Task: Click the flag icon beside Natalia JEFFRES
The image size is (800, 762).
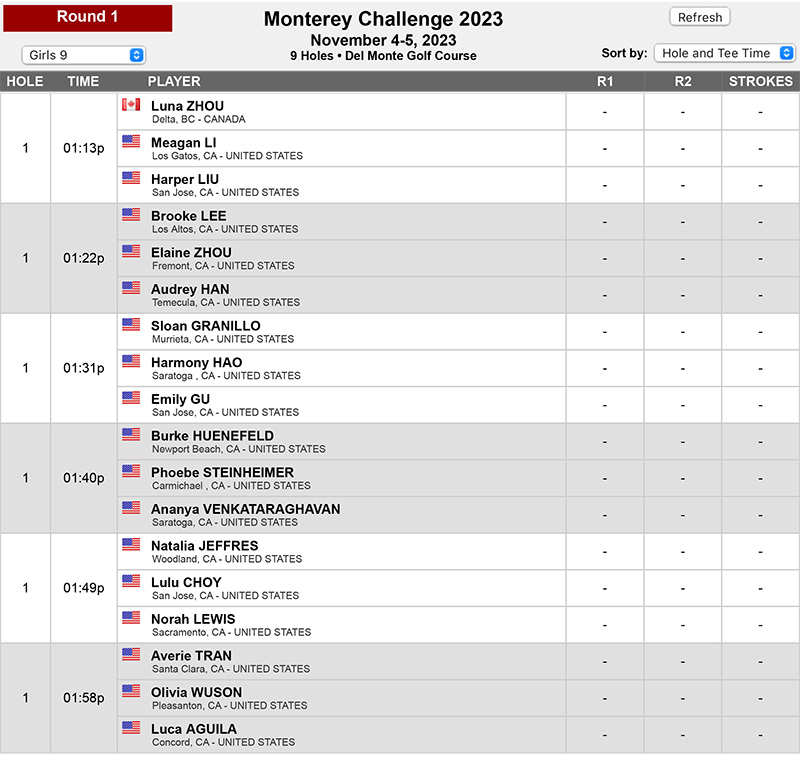Action: 131,544
